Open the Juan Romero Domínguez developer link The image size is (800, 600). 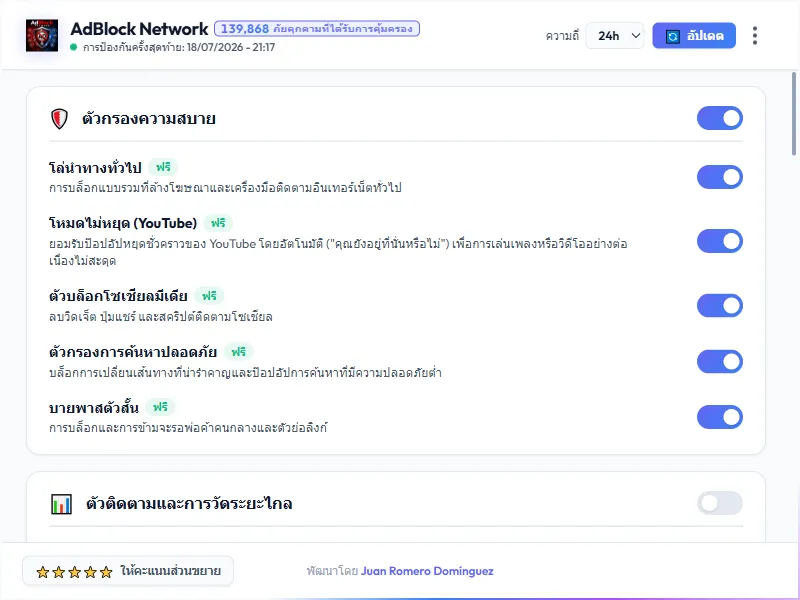point(427,571)
